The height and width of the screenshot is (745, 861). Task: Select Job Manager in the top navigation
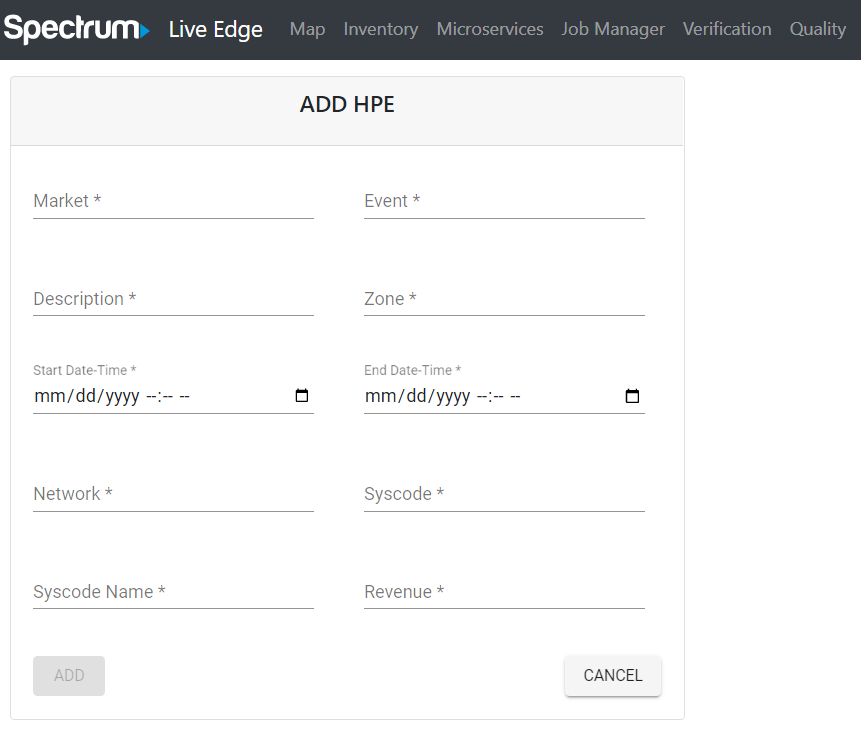(613, 29)
